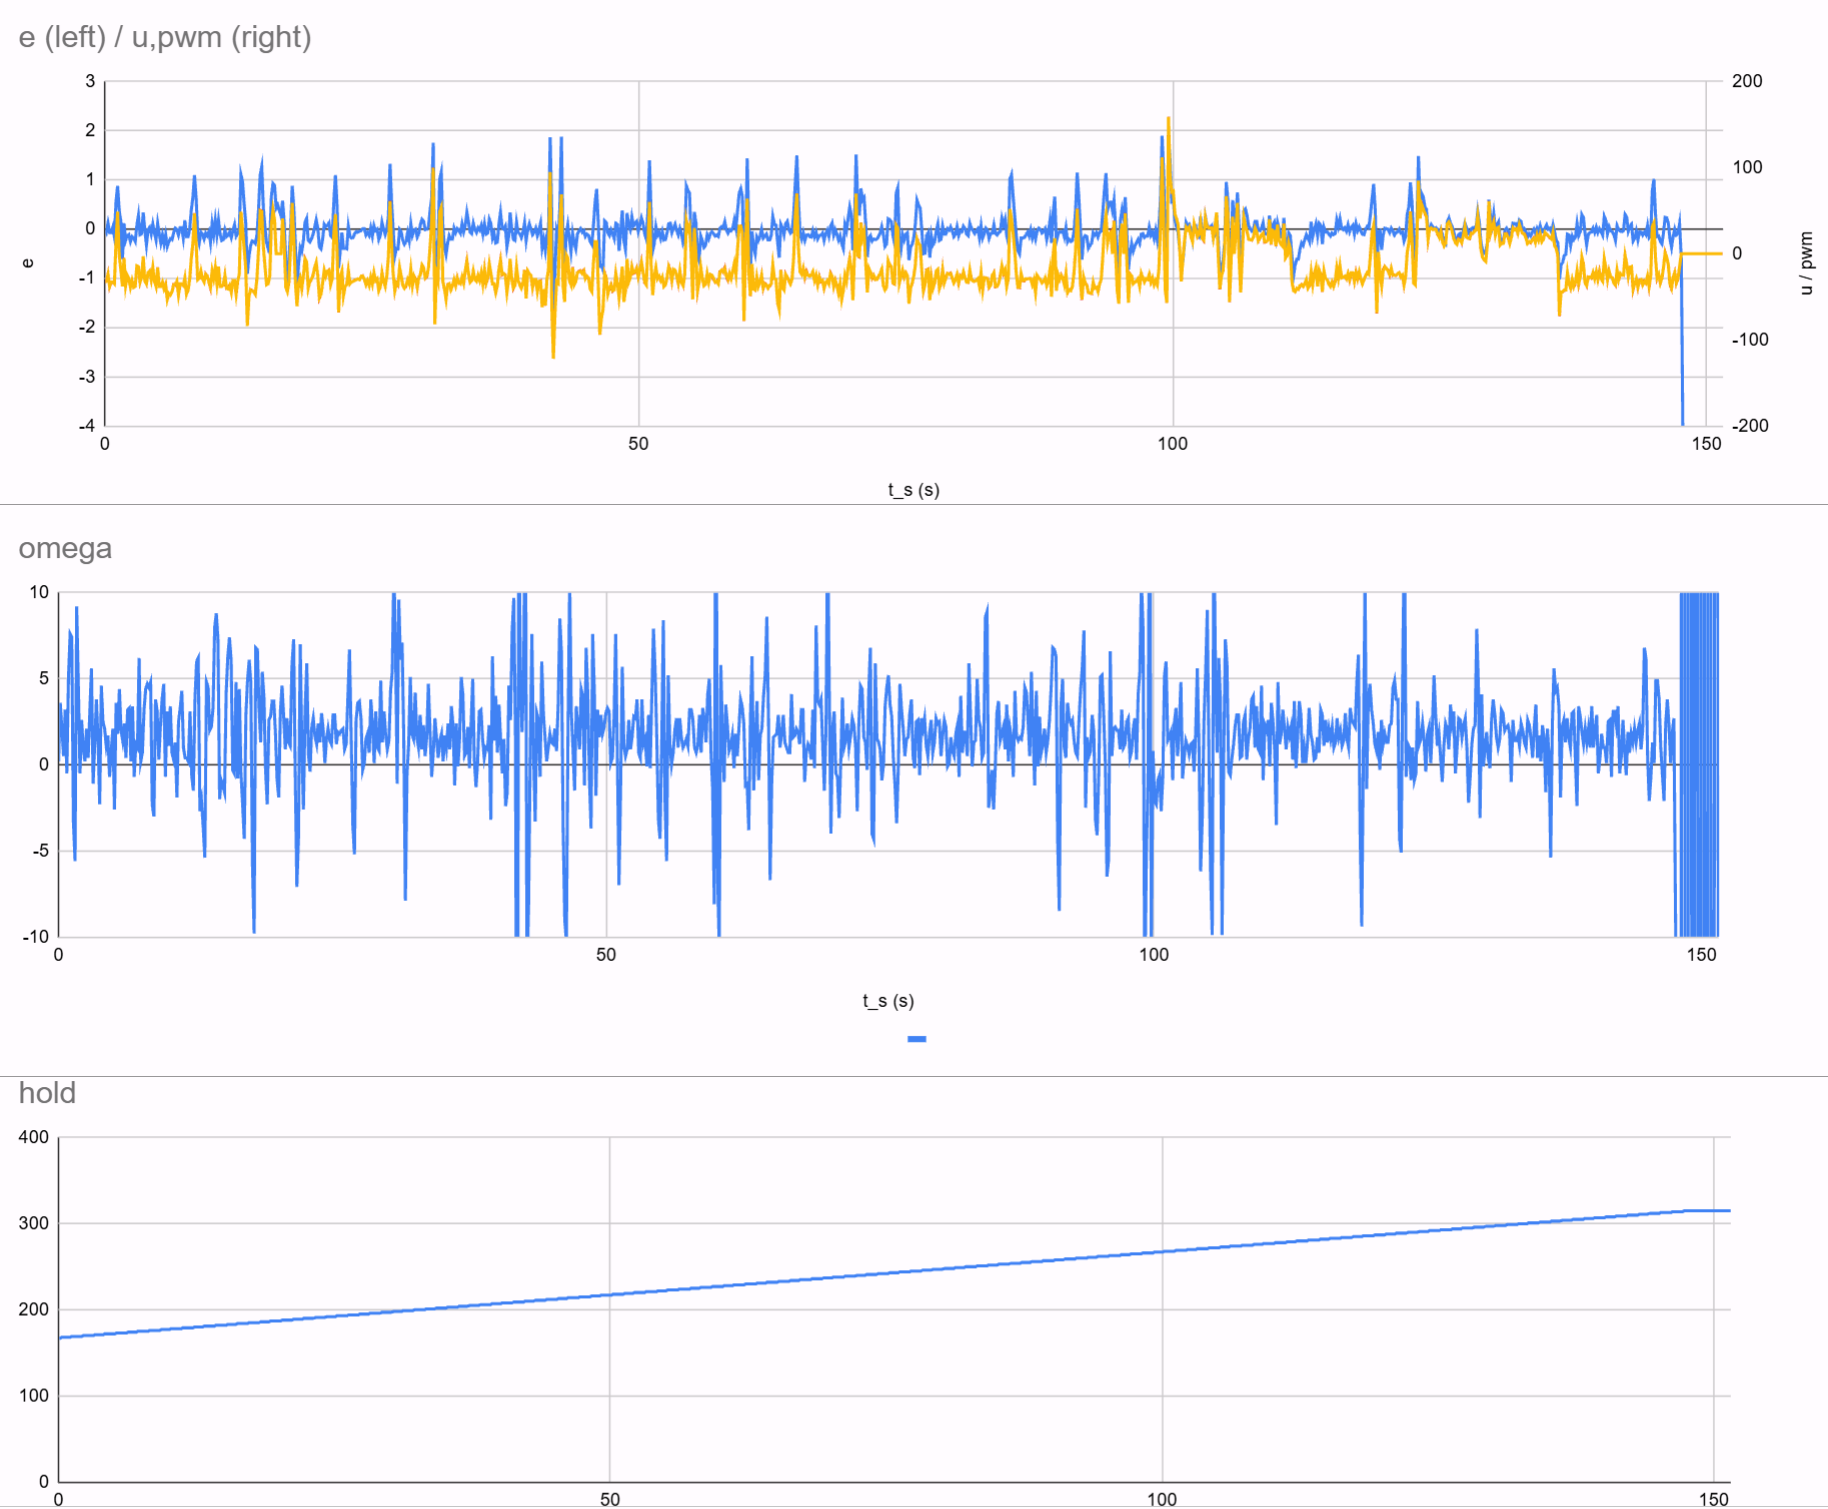Select the "e (left) / u,pwm (right)" chart title
The image size is (1828, 1509).
tap(165, 37)
